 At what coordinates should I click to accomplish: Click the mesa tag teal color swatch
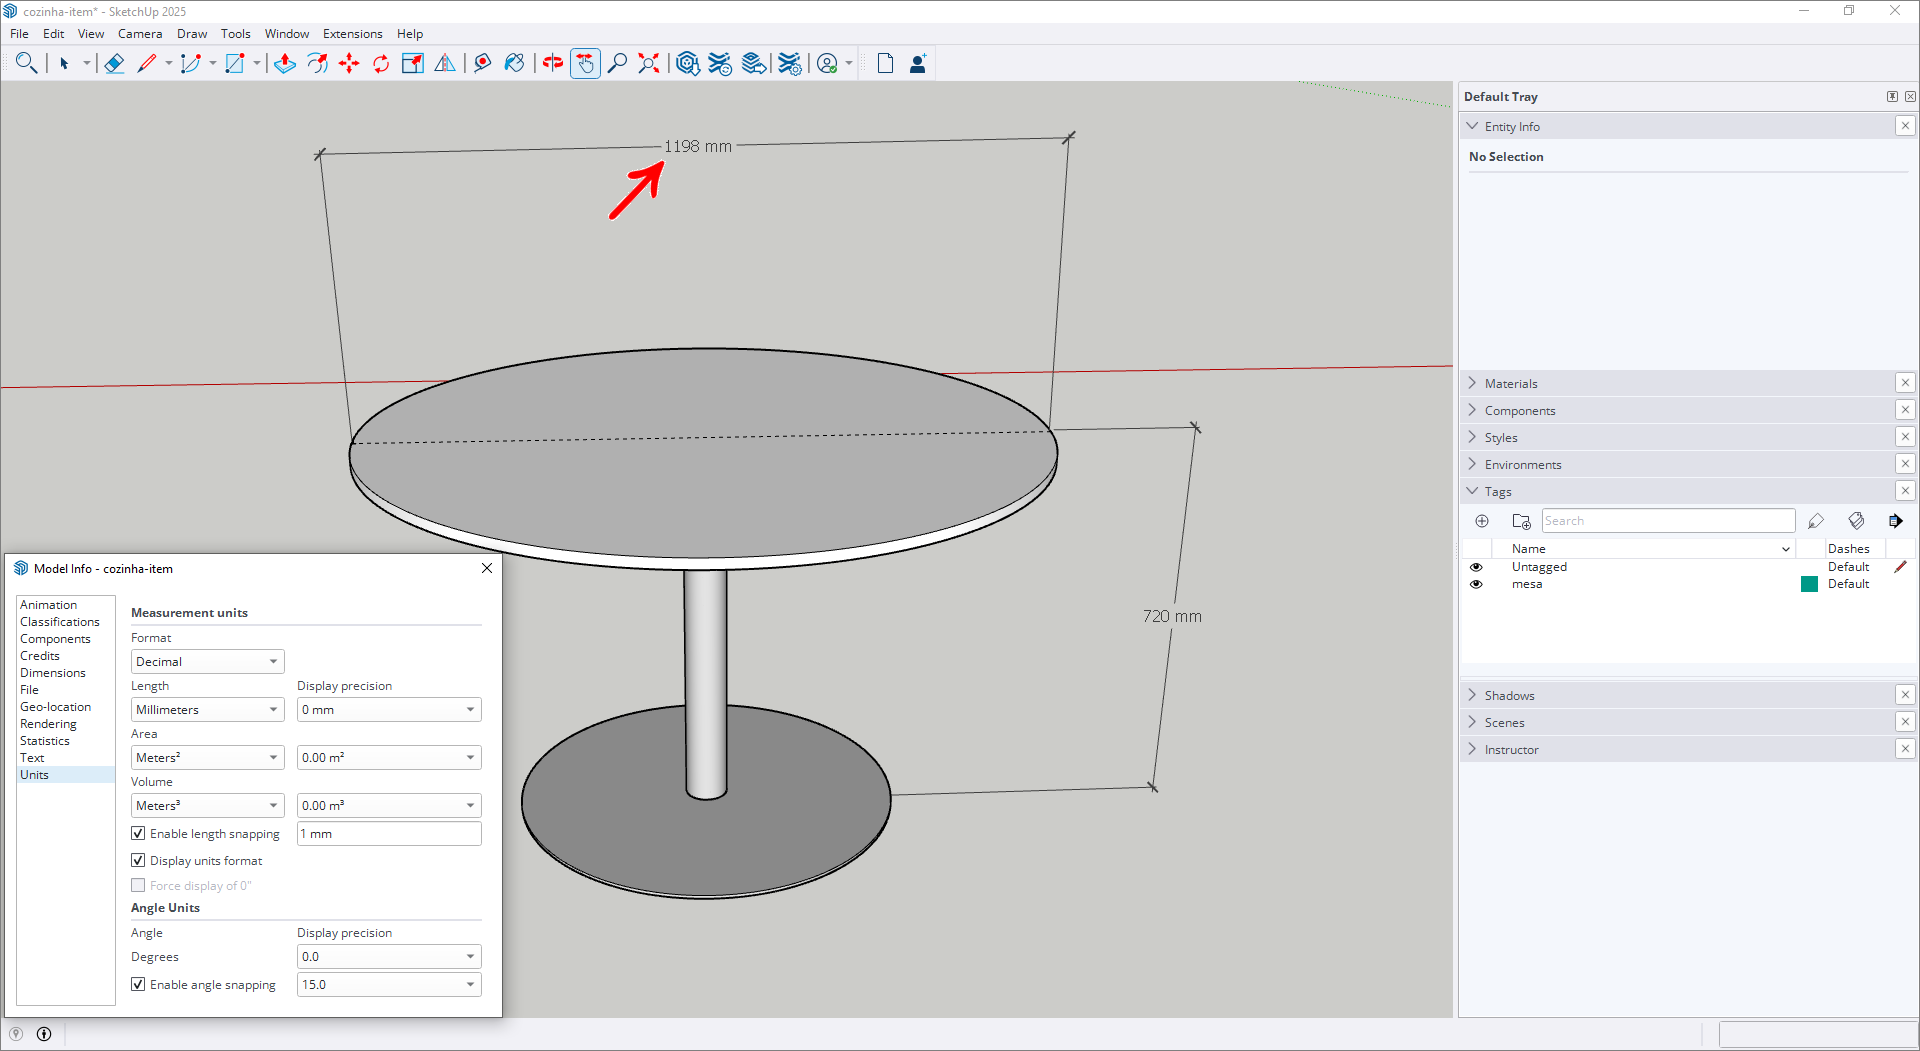pos(1809,584)
